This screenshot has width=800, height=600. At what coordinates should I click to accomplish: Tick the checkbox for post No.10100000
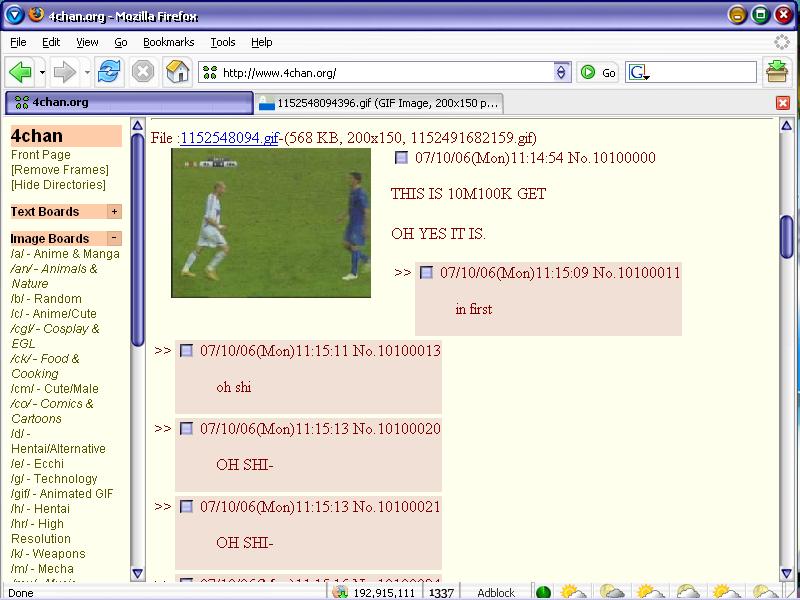[x=402, y=158]
